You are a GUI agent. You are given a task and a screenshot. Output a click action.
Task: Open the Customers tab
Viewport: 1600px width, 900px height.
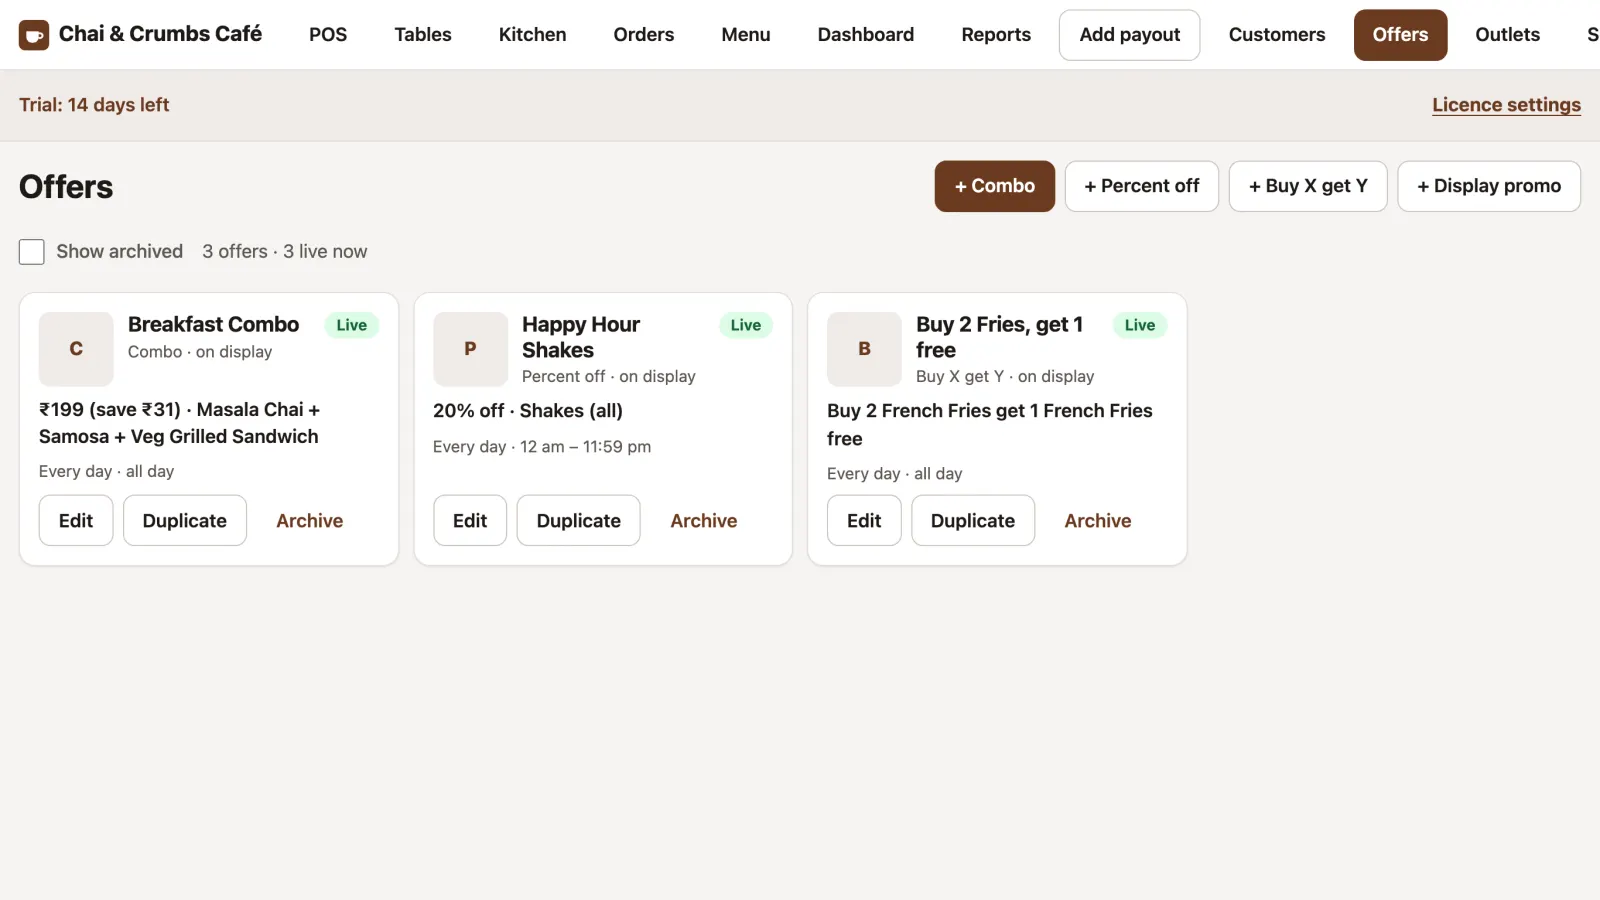click(1277, 35)
